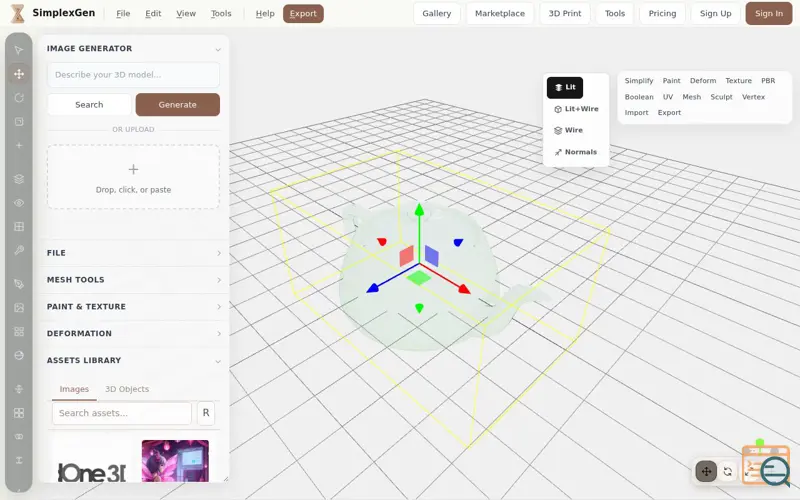Click the red X-axis gizmo arrow

(464, 289)
